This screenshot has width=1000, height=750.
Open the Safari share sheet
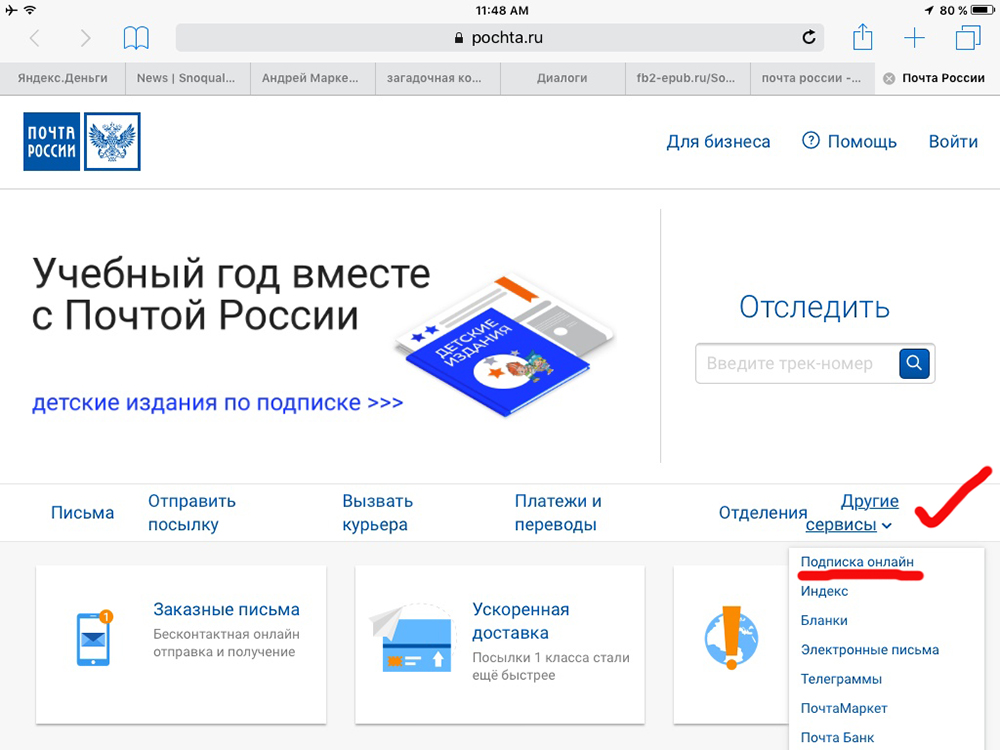862,36
